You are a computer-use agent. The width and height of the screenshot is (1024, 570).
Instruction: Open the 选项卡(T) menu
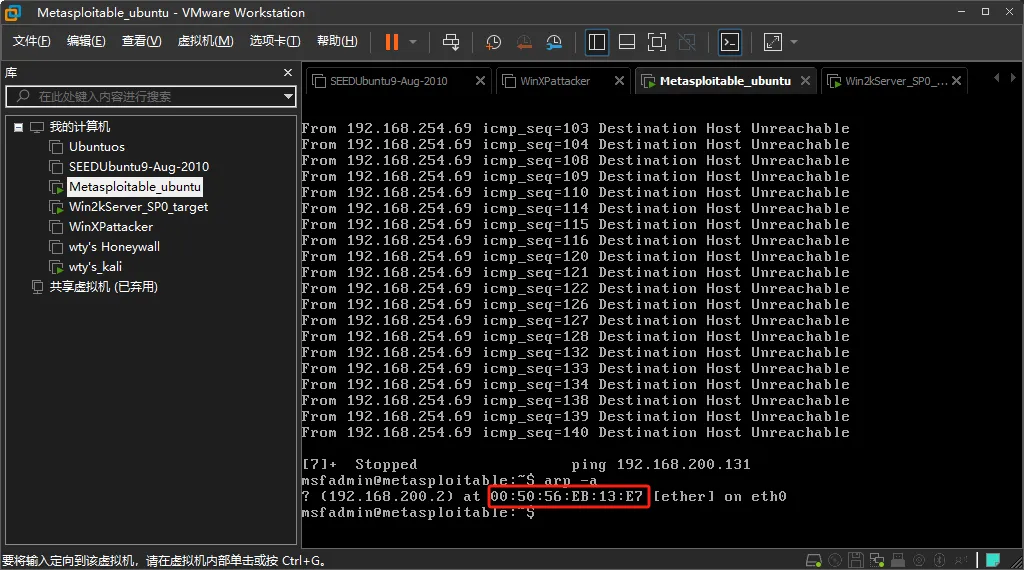coord(275,41)
